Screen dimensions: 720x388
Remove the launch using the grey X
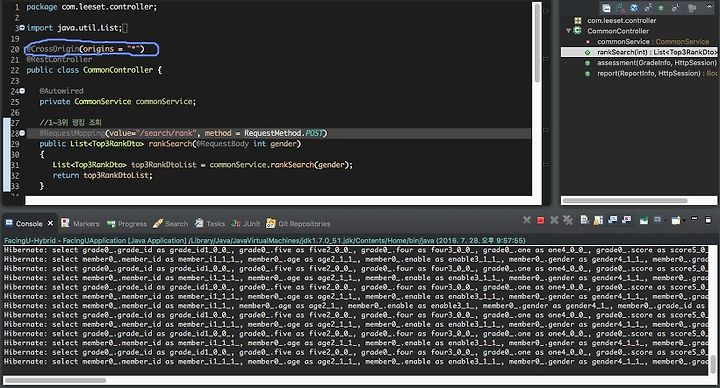[x=527, y=220]
